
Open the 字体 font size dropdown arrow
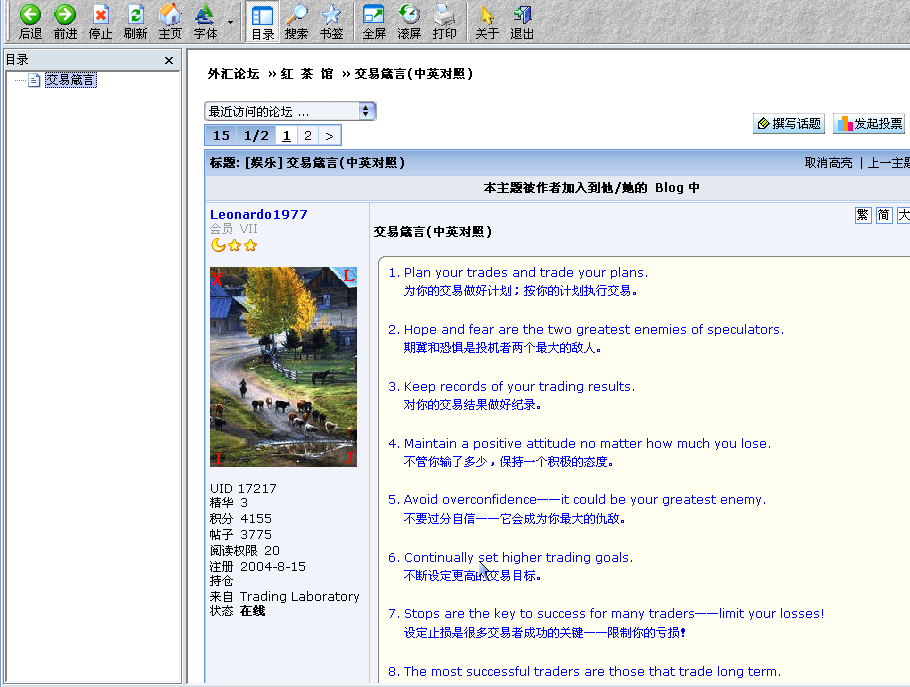point(230,22)
